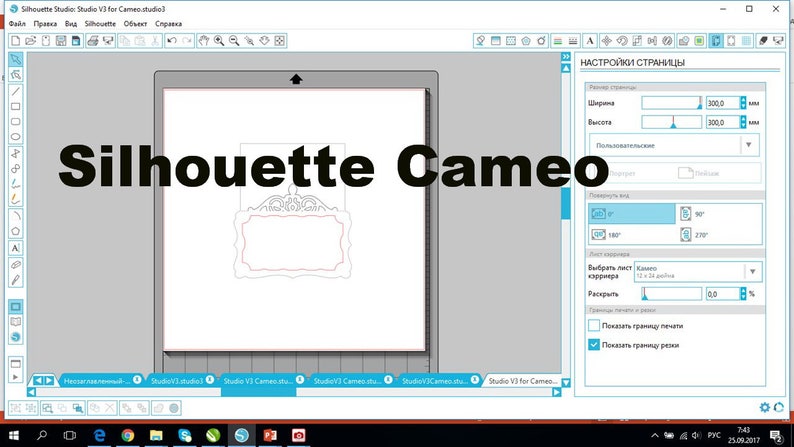Edit the Ширина 300,0 field
The image size is (794, 447).
pos(723,103)
